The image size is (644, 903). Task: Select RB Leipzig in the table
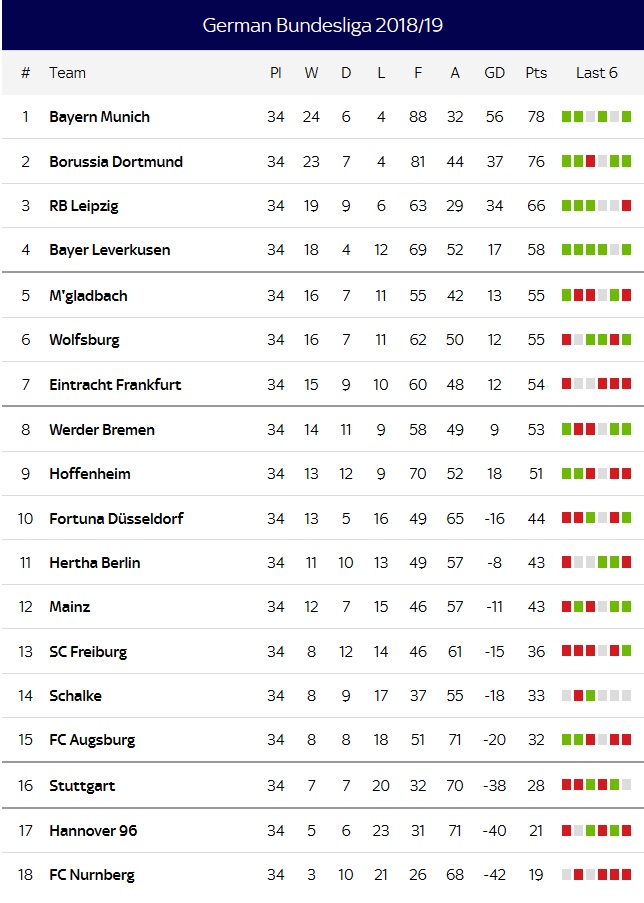(x=83, y=206)
